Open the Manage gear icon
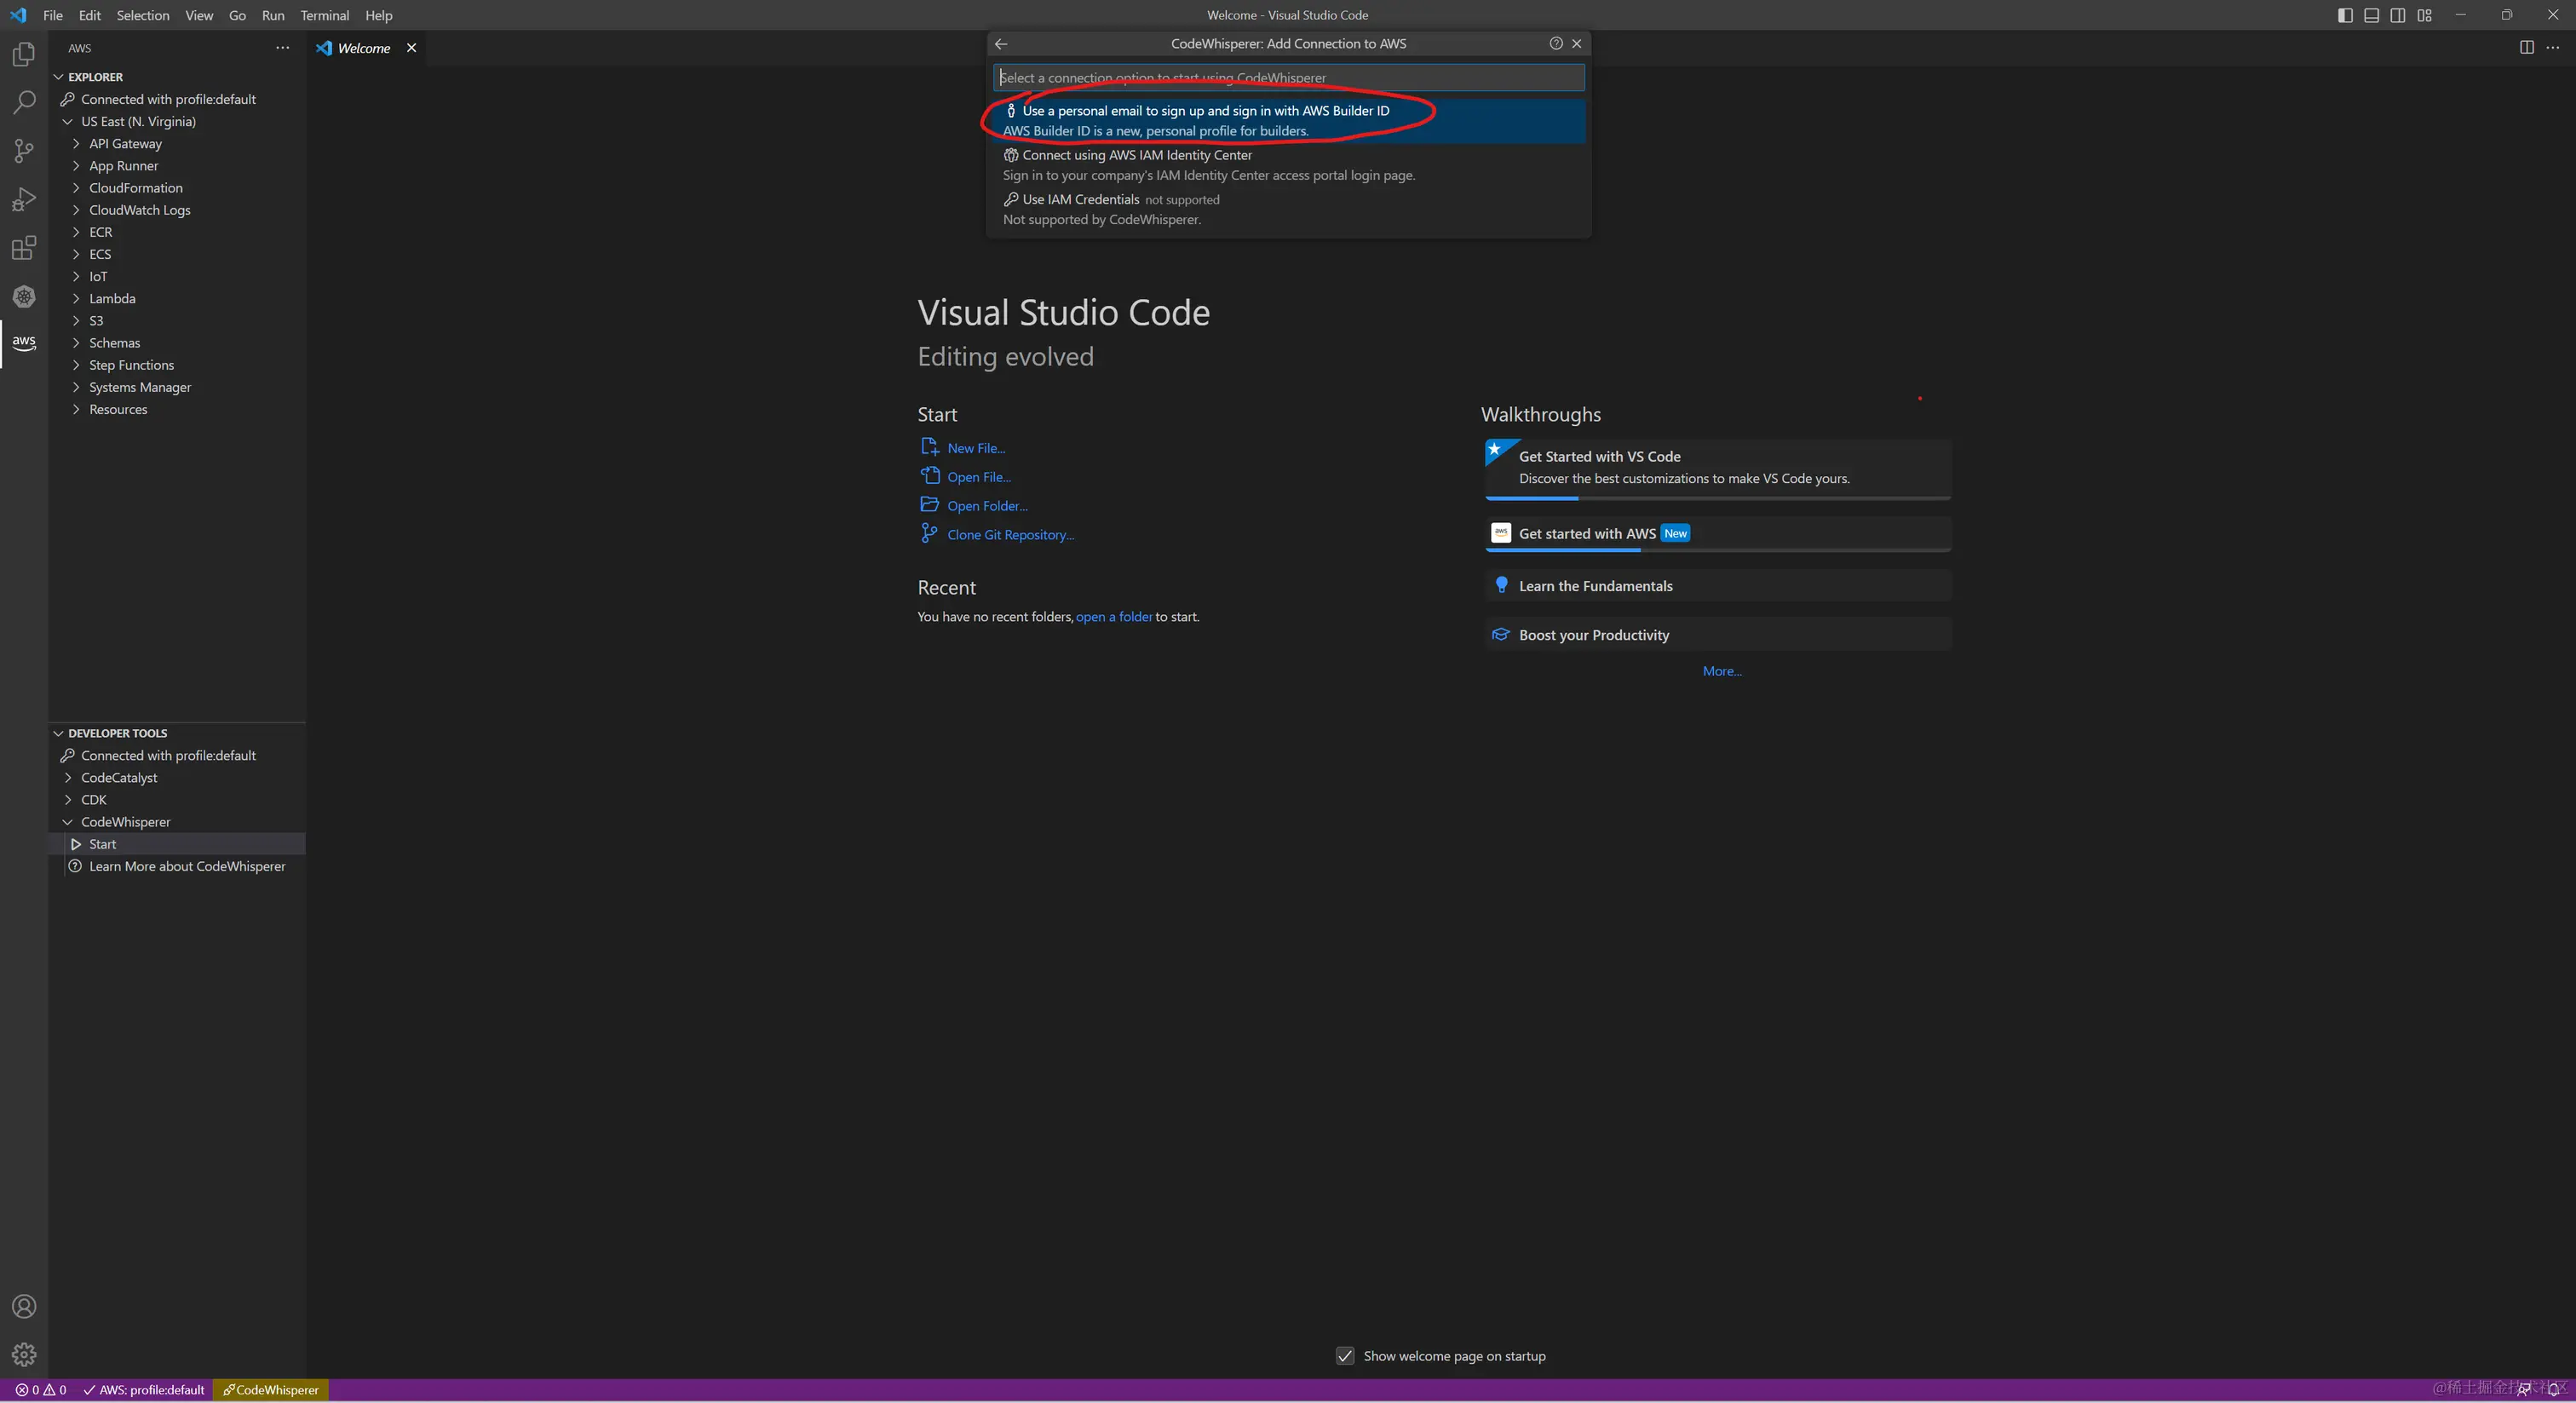2576x1403 pixels. [x=24, y=1354]
